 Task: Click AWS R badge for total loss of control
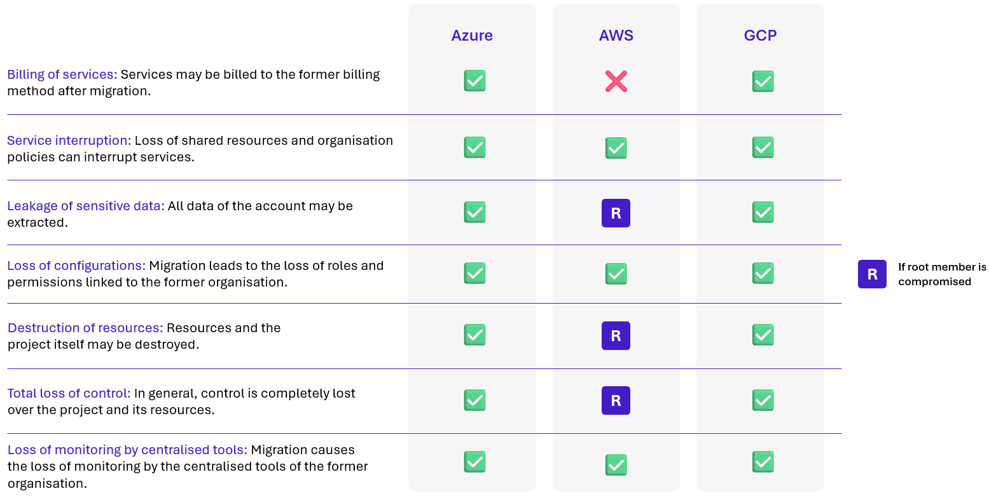(616, 400)
